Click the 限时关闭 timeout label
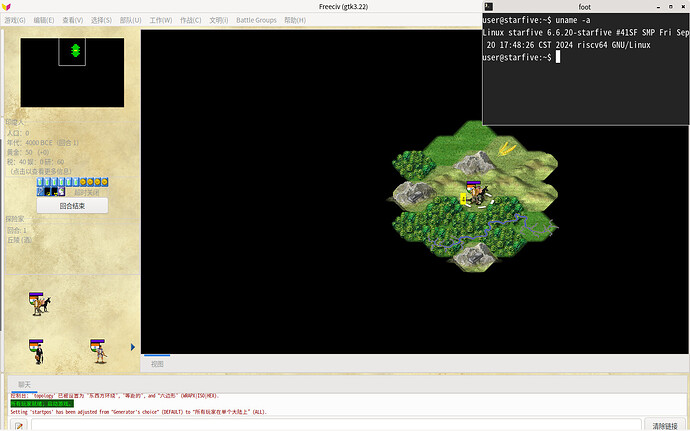690x431 pixels. tap(86, 192)
